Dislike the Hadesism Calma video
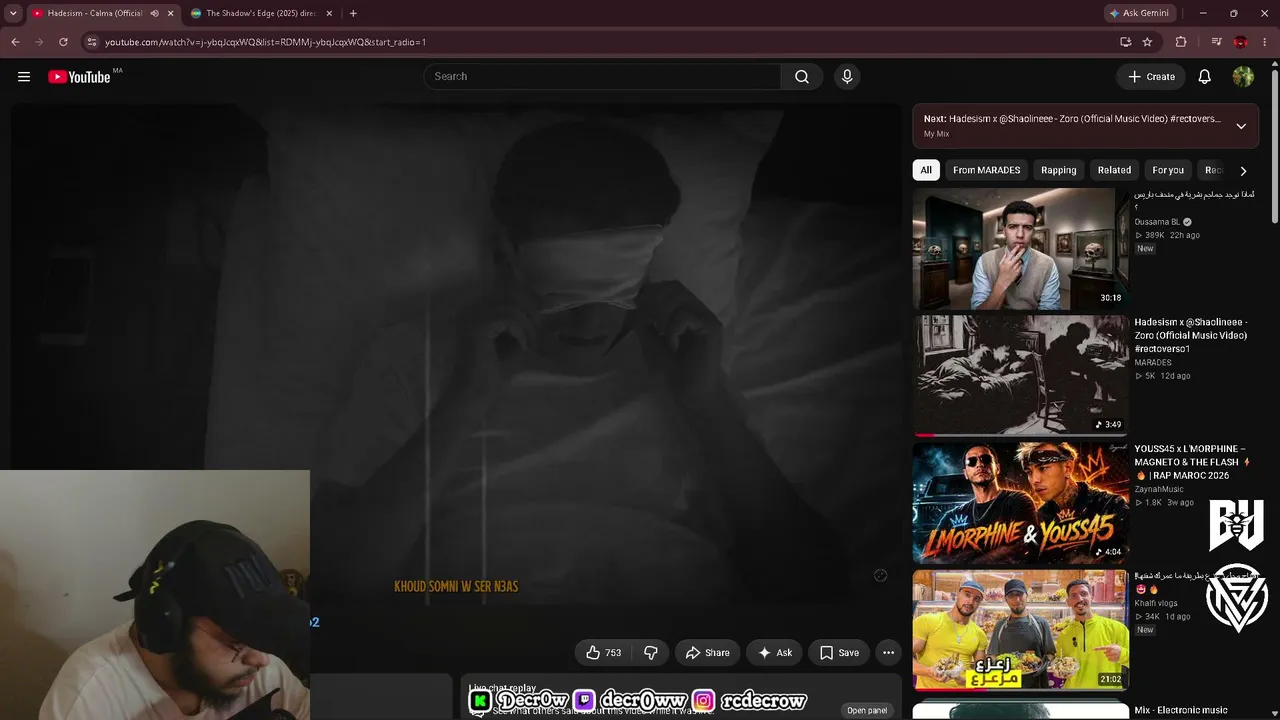1280x720 pixels. click(x=651, y=653)
